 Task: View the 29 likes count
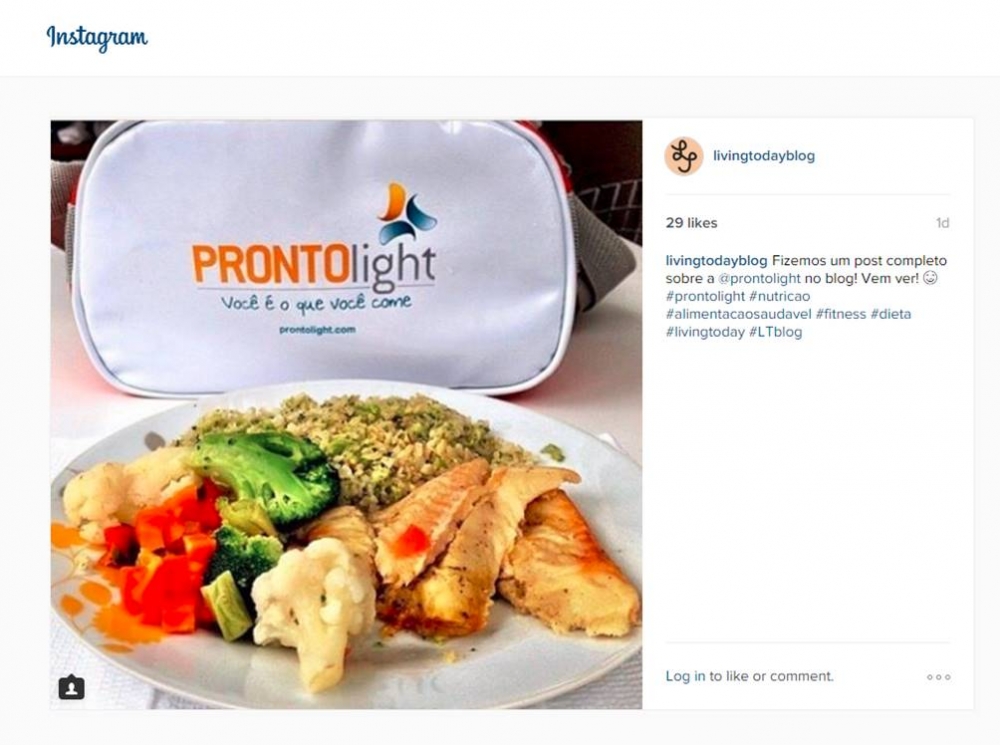pyautogui.click(x=691, y=223)
